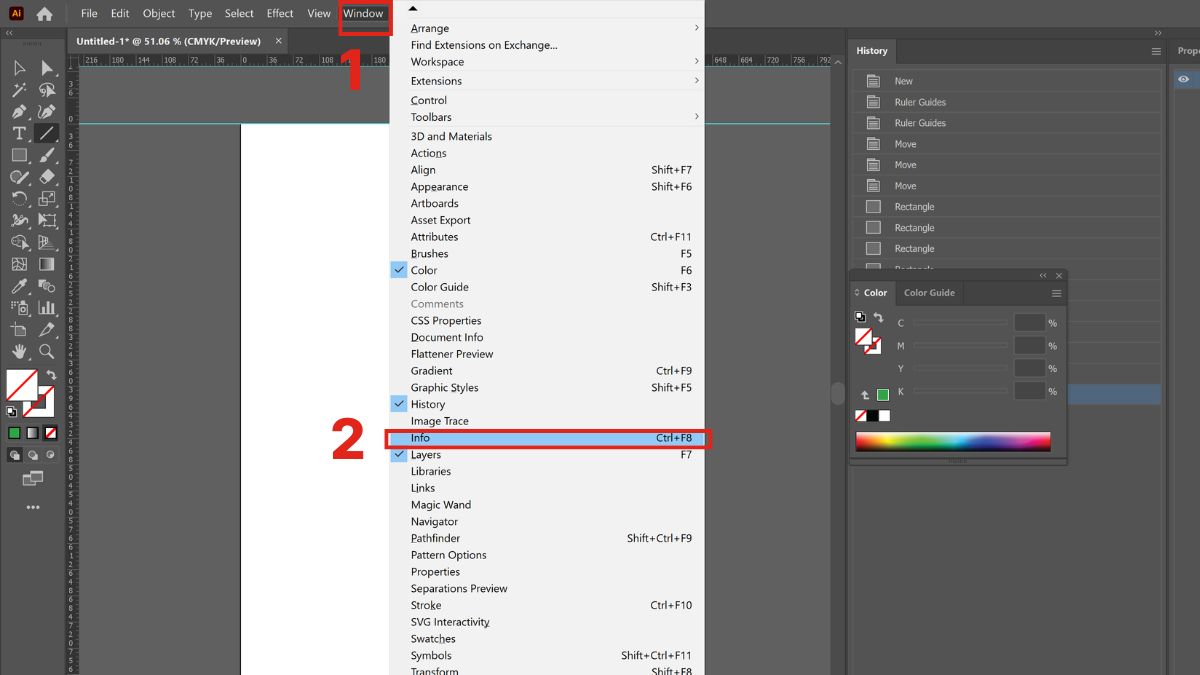Open the Object menu
Image resolution: width=1200 pixels, height=675 pixels.
tap(159, 14)
